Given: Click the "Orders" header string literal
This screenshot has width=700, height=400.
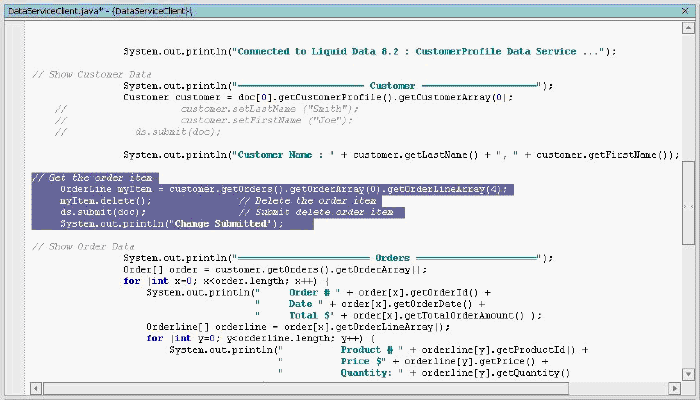Looking at the screenshot, I should [x=391, y=258].
